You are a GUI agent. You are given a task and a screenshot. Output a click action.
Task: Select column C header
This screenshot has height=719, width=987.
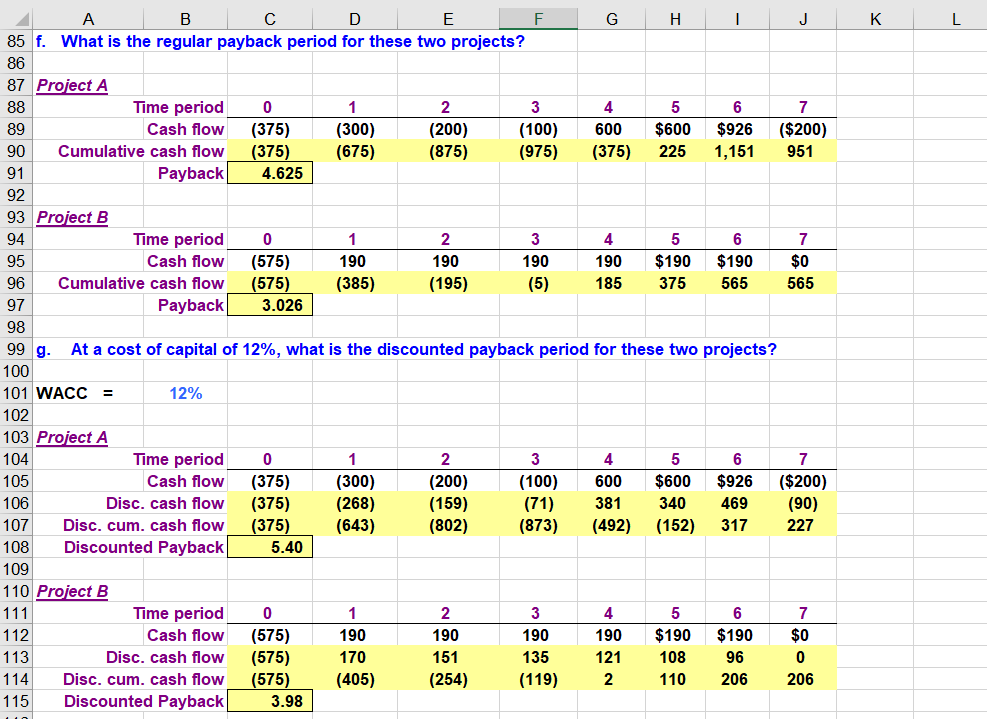(269, 19)
